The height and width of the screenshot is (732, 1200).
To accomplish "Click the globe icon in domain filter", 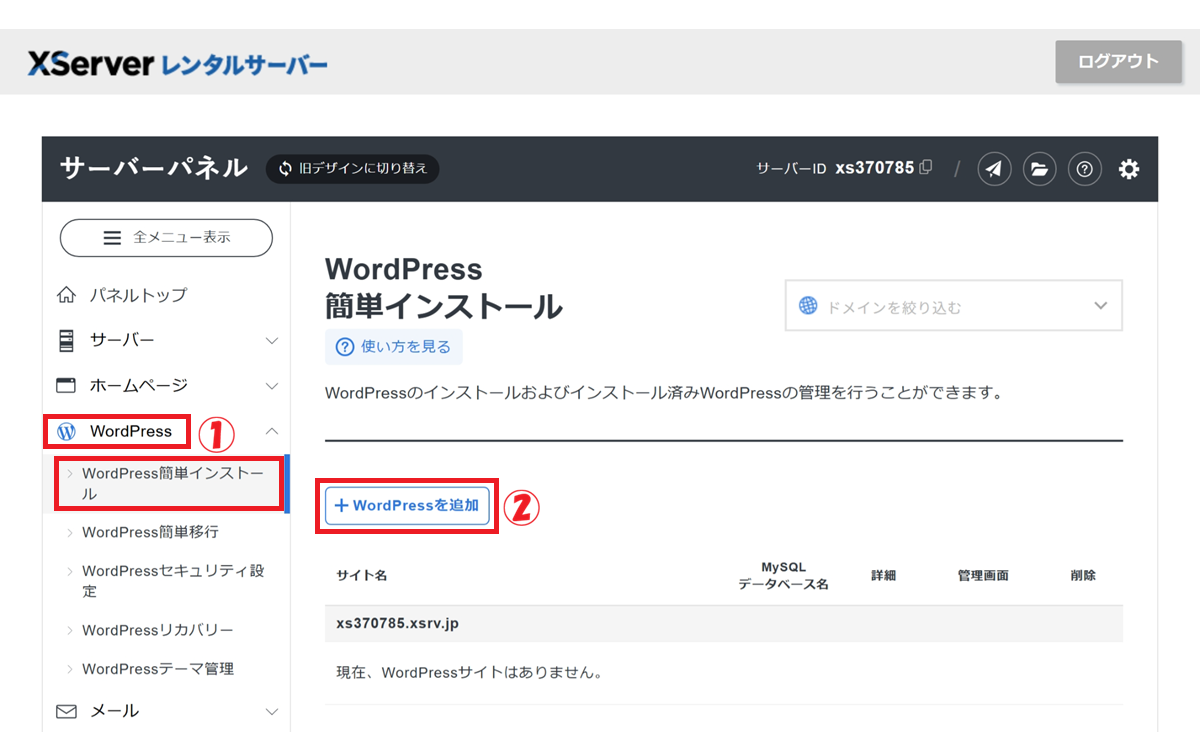I will [x=808, y=306].
